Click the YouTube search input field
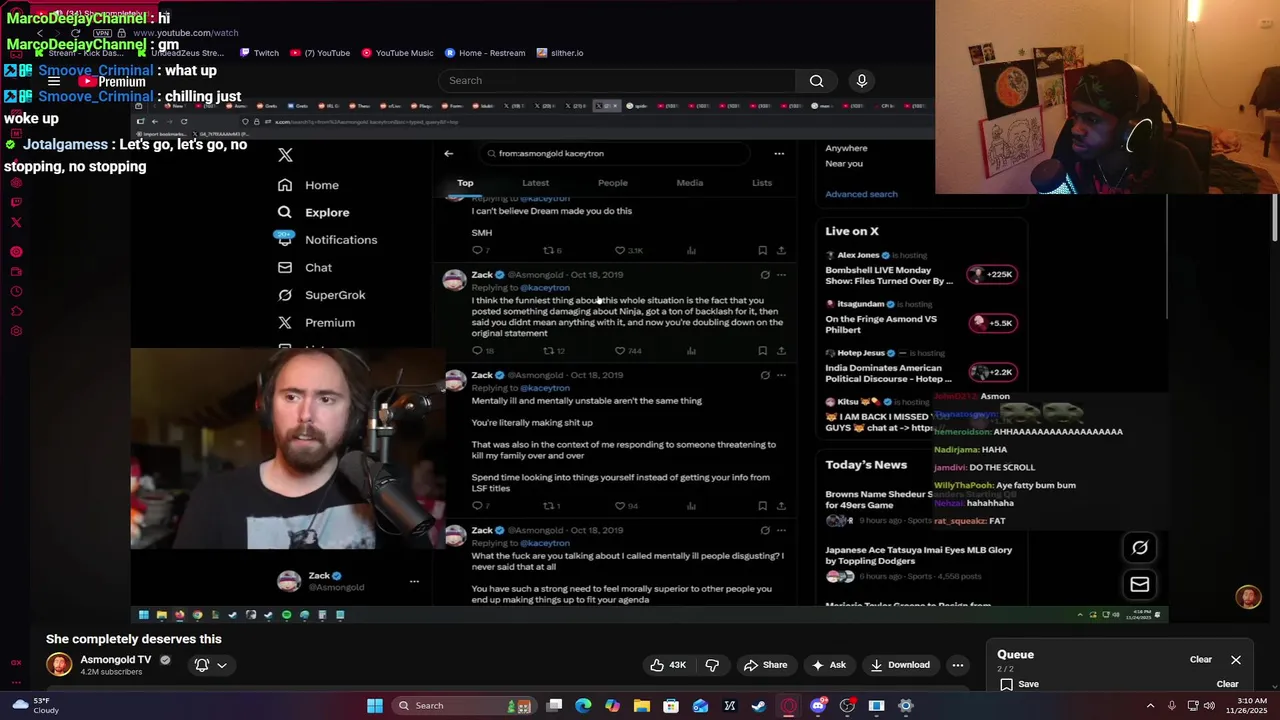Screen dimensions: 1280x720 point(617,81)
